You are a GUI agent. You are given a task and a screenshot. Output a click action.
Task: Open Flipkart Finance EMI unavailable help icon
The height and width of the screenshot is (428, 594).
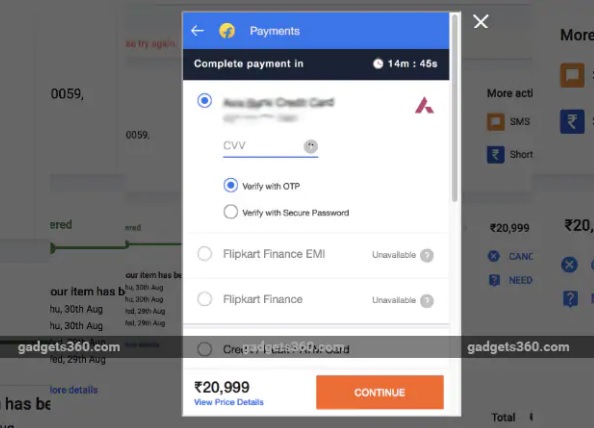pyautogui.click(x=427, y=255)
